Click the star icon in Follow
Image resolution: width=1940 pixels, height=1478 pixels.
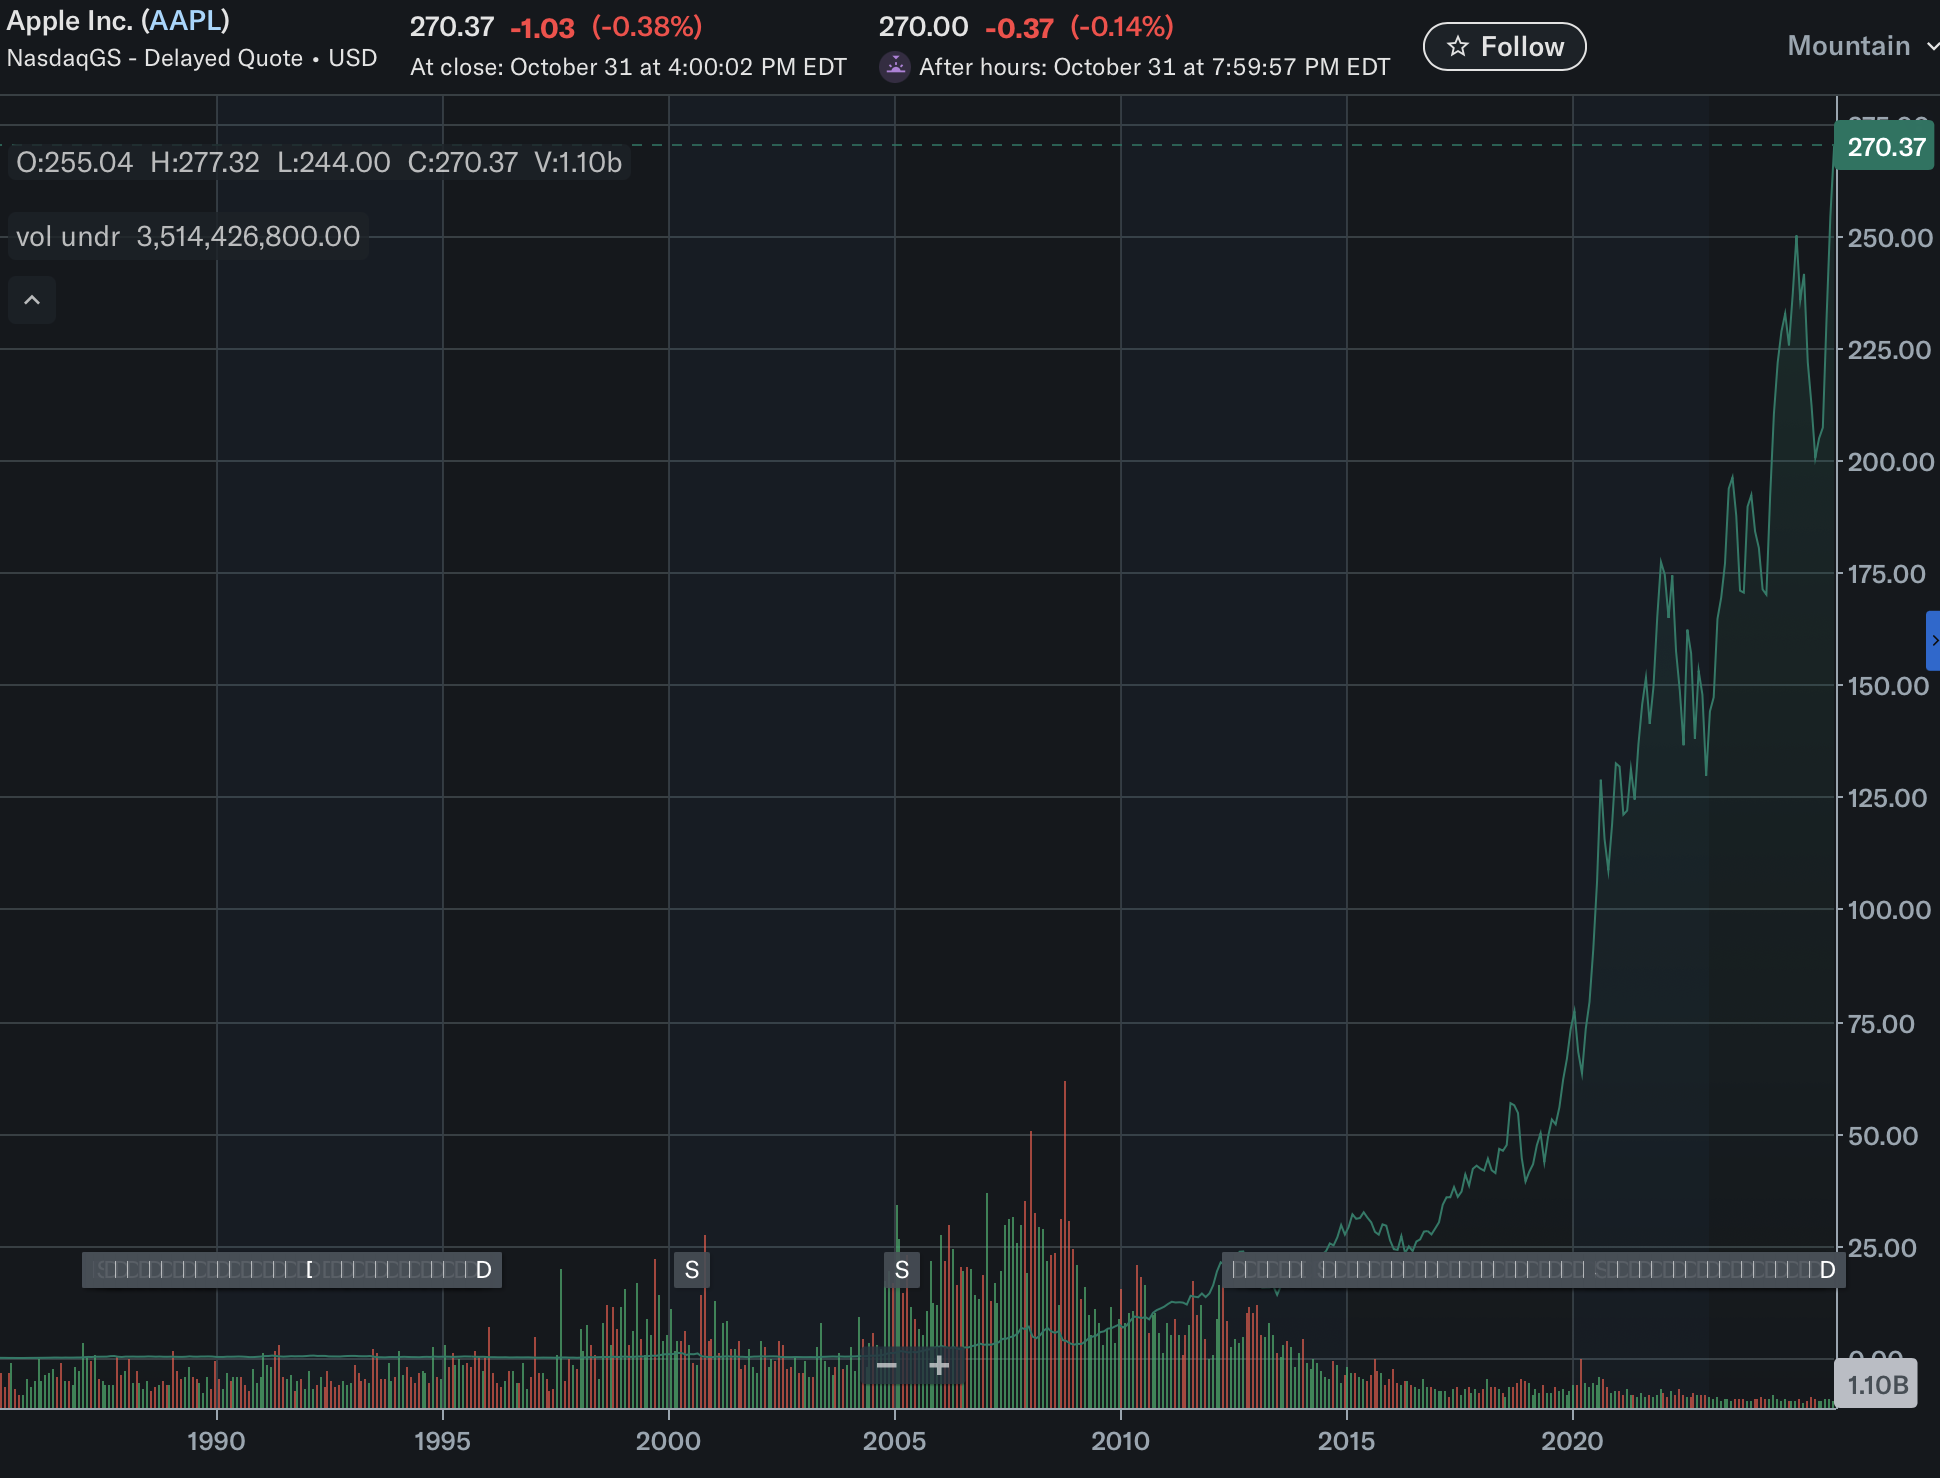click(x=1458, y=47)
